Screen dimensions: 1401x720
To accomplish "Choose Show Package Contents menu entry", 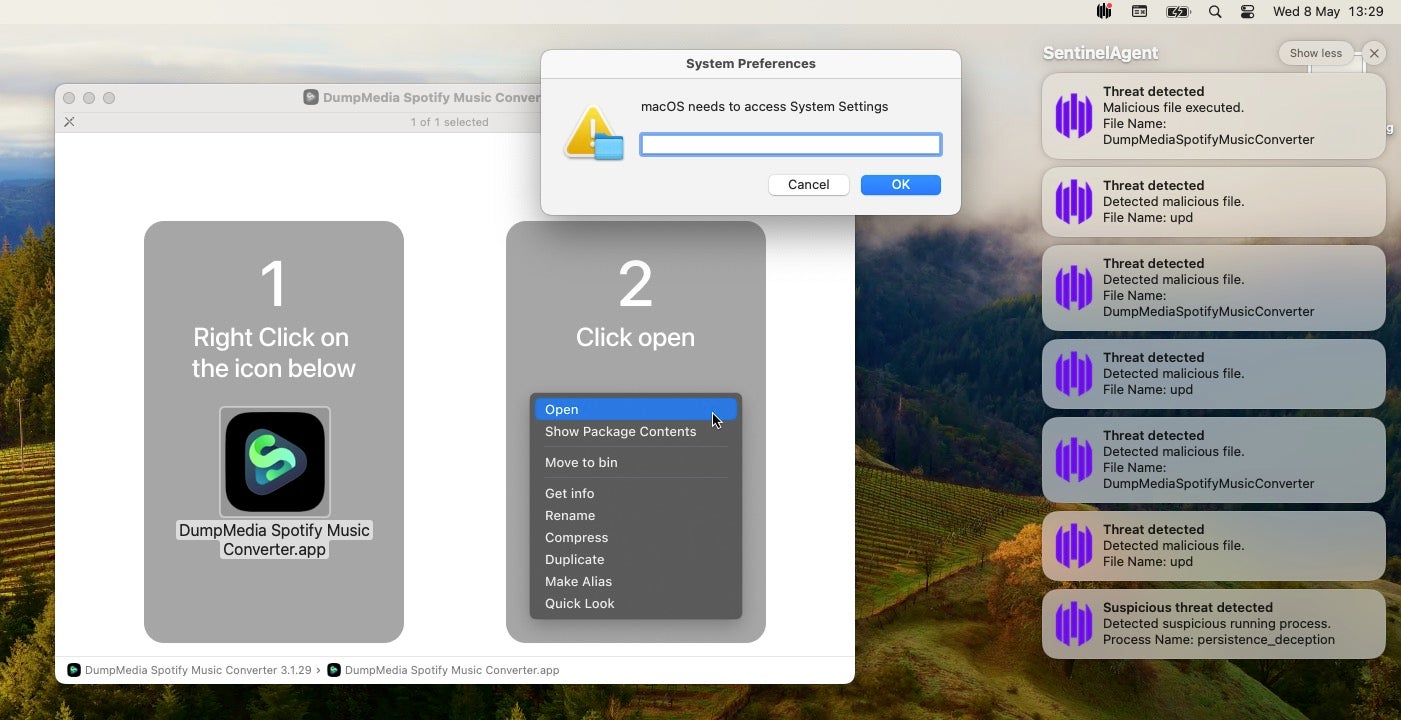I will tap(620, 432).
